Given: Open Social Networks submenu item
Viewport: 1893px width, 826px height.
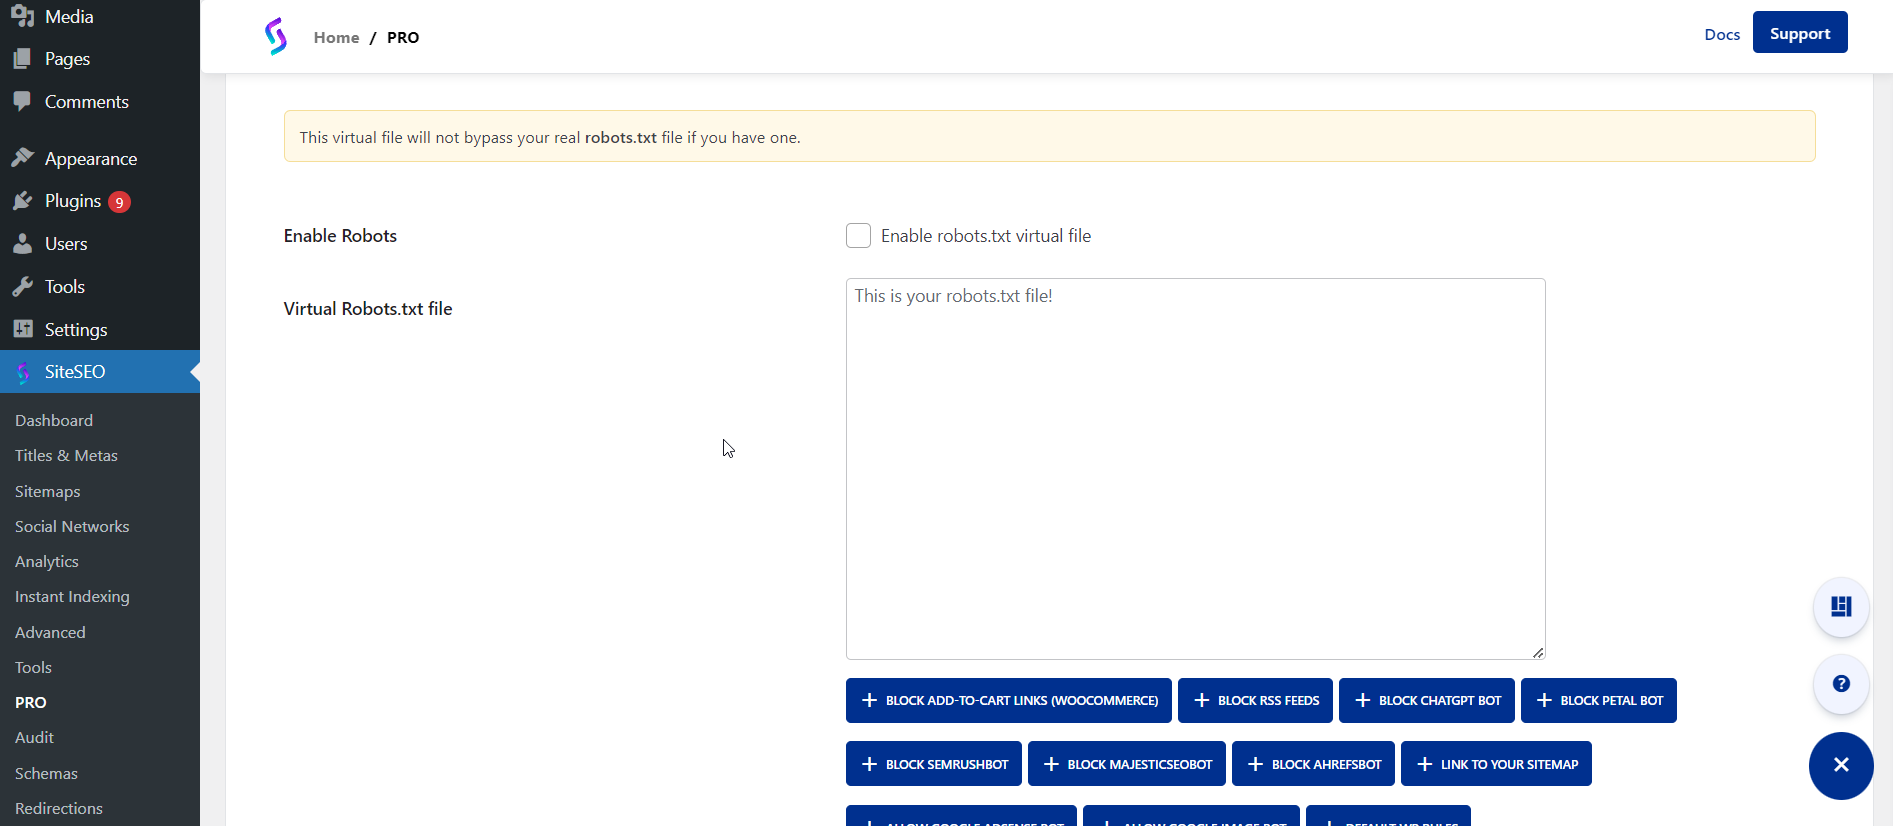Looking at the screenshot, I should [x=72, y=526].
